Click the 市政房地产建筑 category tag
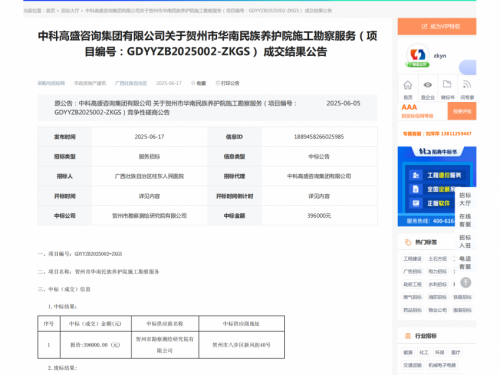500x375 pixels. coord(90,83)
